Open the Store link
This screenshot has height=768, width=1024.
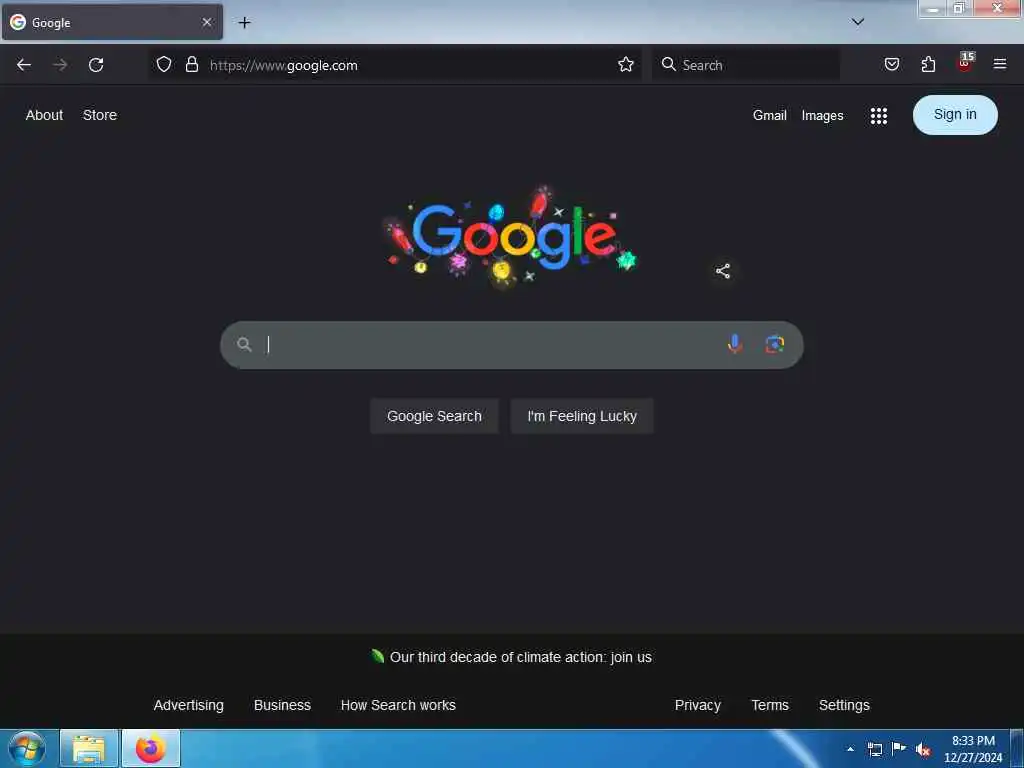[x=100, y=115]
